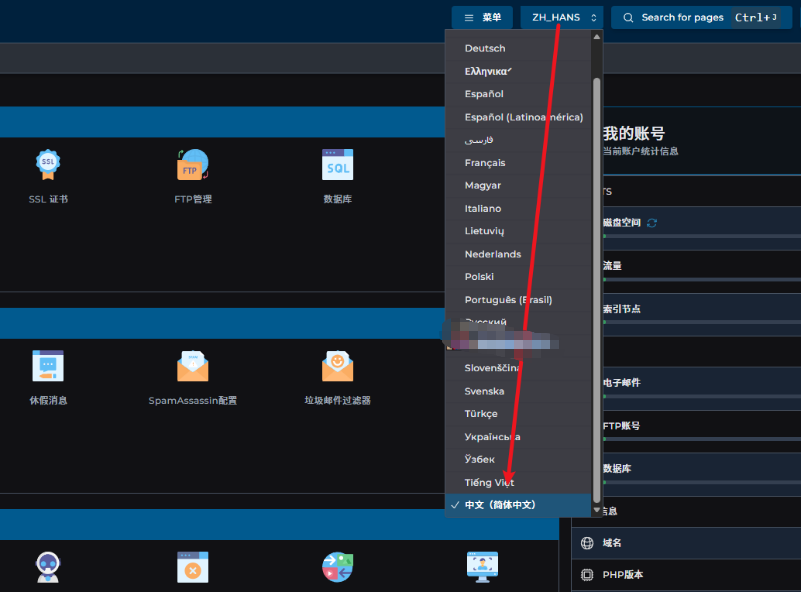The width and height of the screenshot is (801, 592).
Task: Select Deutsch from the language list
Action: click(x=485, y=48)
